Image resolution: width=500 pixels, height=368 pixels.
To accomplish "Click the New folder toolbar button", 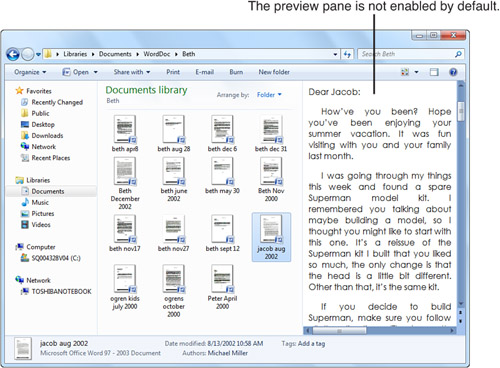I will click(x=274, y=72).
